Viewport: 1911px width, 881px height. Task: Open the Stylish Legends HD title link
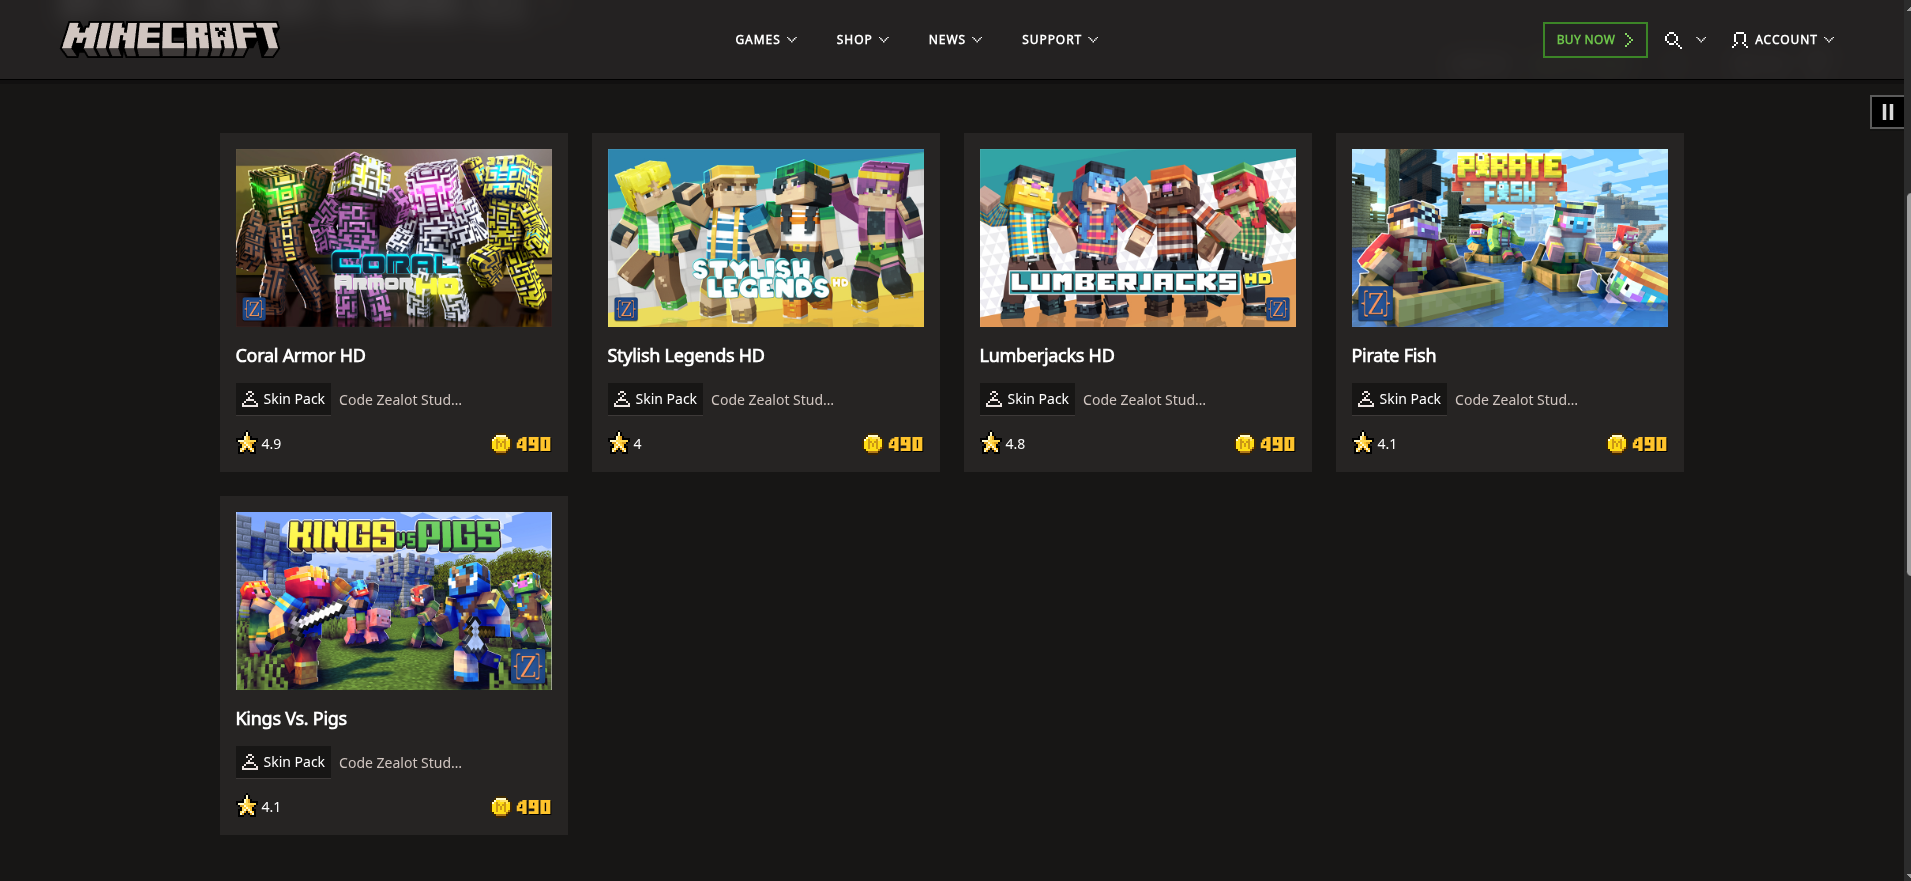tap(686, 356)
